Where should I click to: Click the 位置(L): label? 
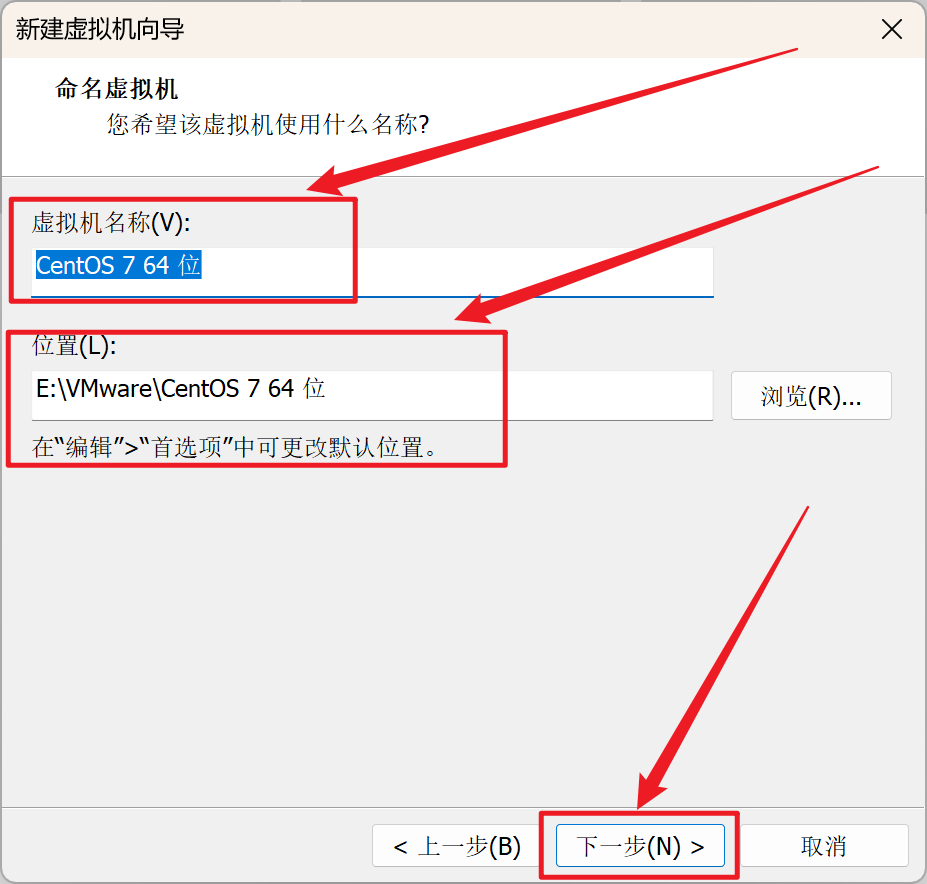click(x=74, y=345)
